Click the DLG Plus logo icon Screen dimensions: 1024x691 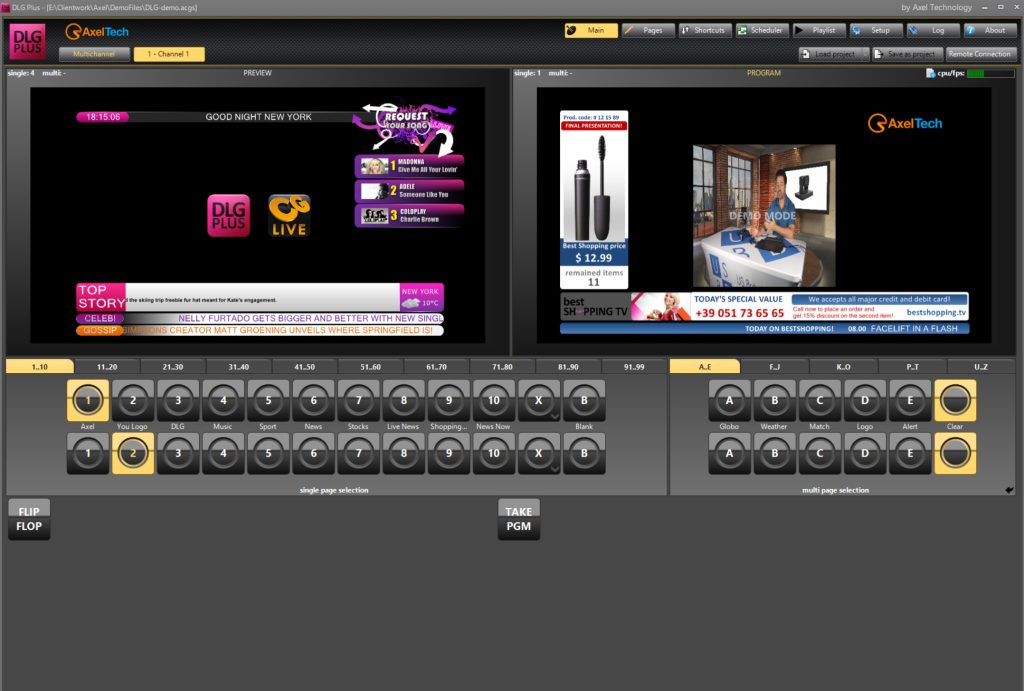[27, 42]
